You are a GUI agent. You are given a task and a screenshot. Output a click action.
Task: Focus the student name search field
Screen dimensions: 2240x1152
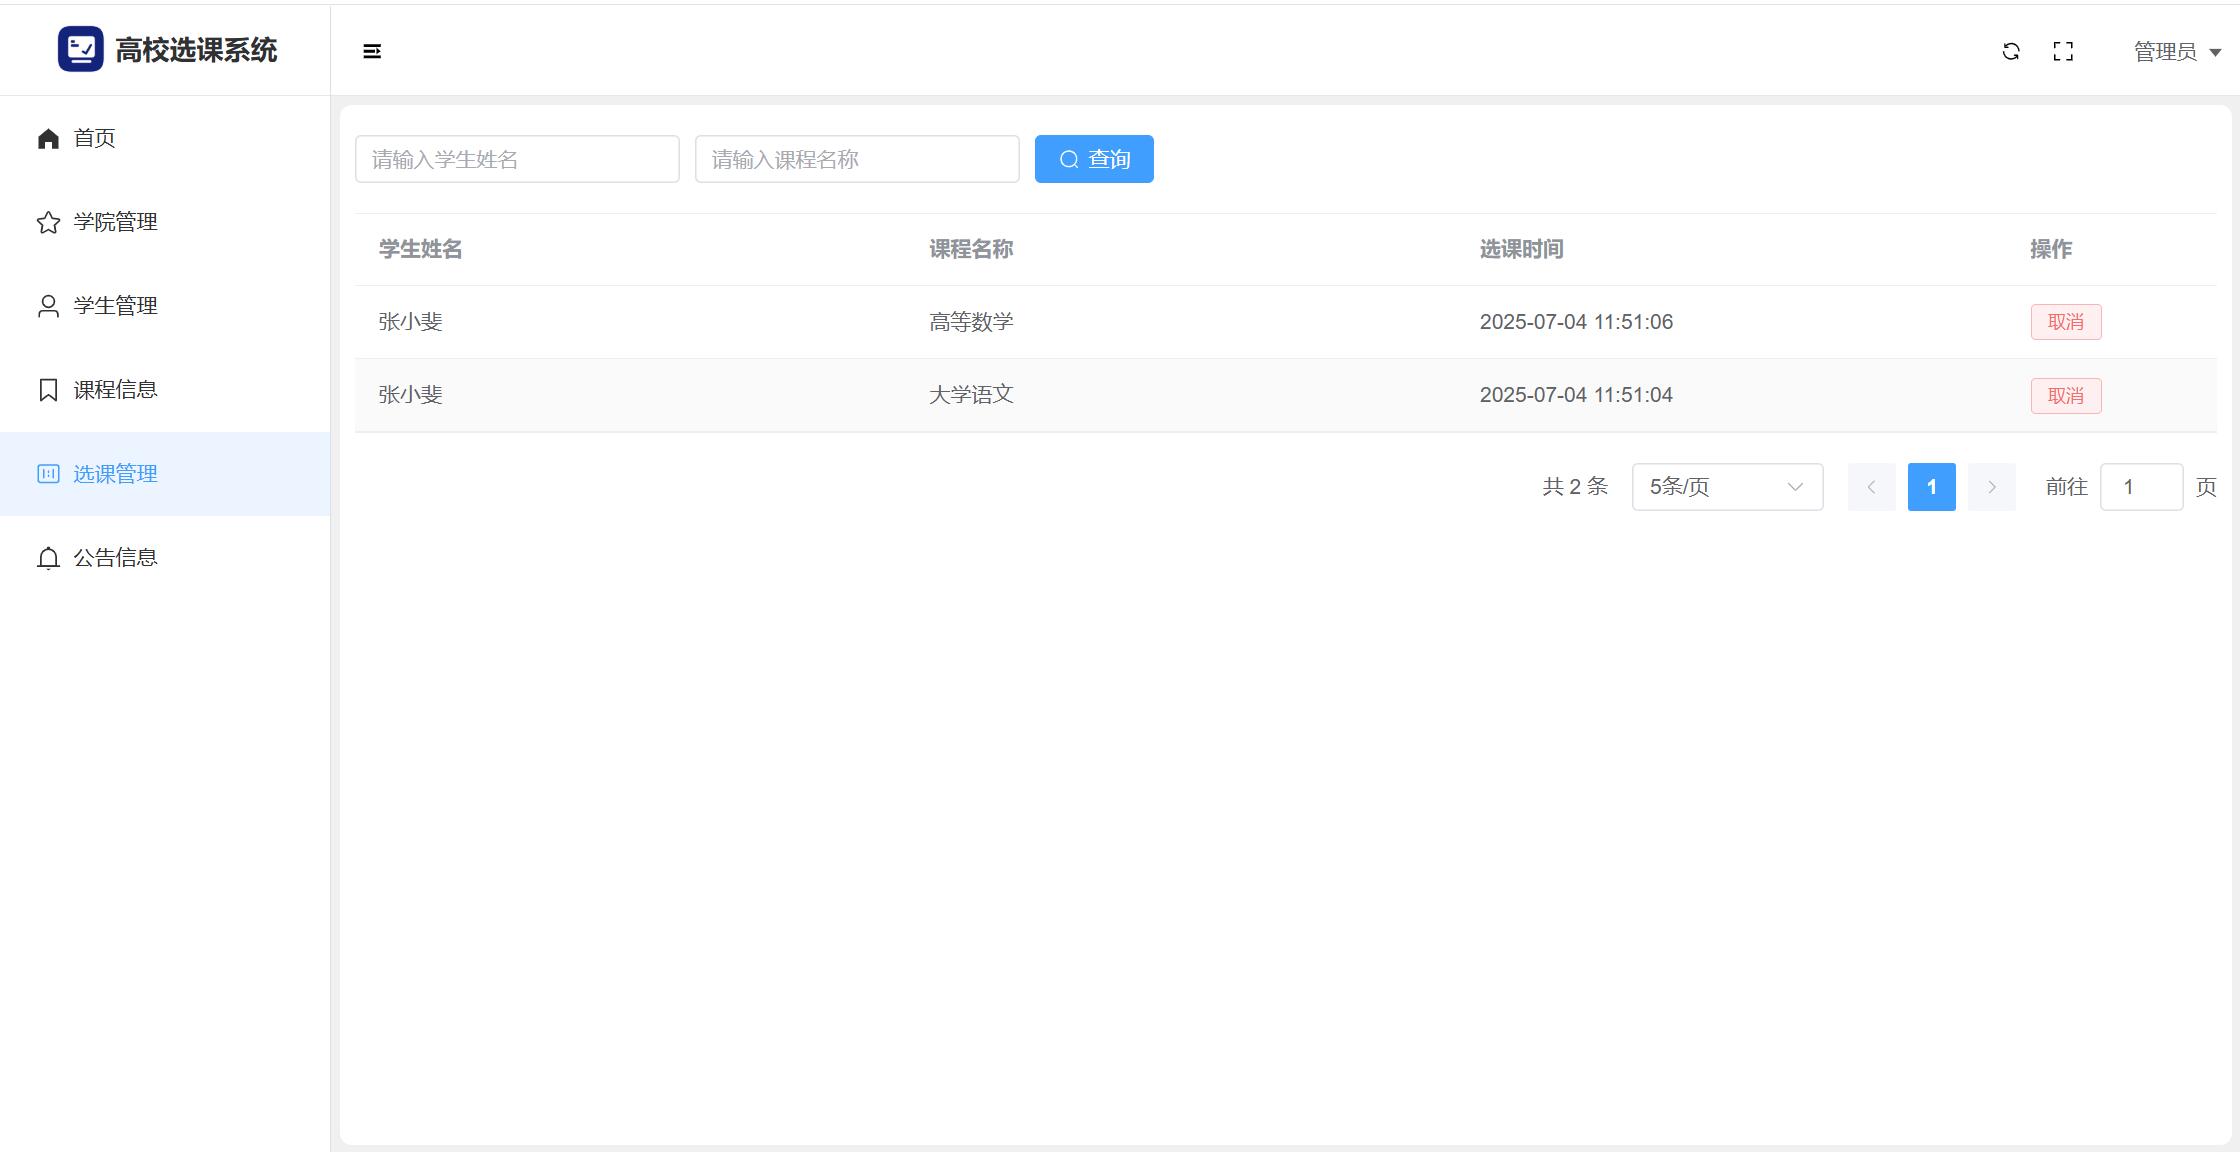517,159
